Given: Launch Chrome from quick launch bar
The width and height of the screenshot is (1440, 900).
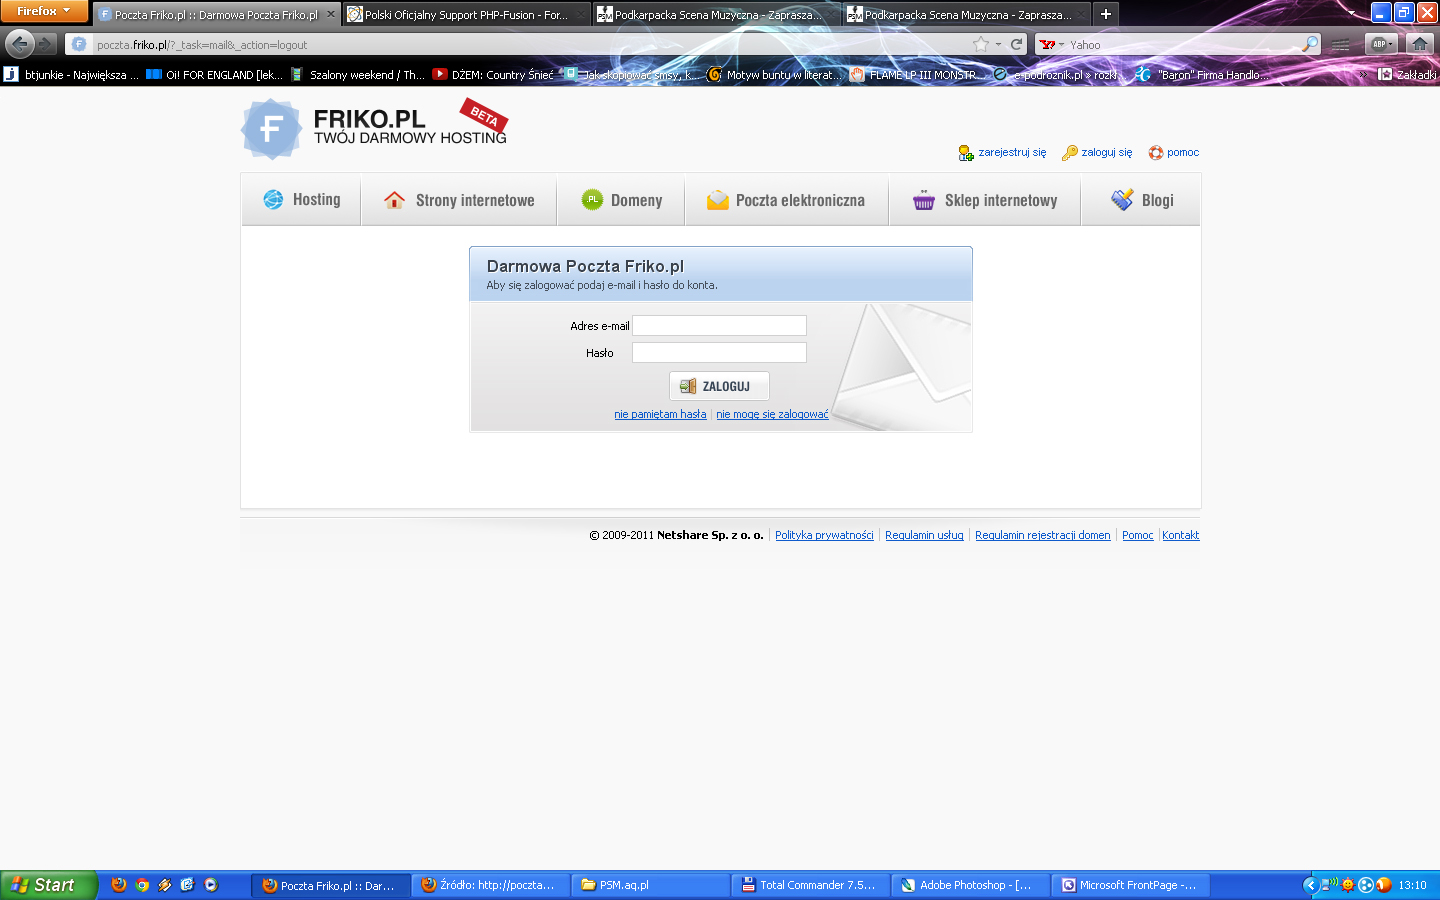Looking at the screenshot, I should tap(142, 885).
